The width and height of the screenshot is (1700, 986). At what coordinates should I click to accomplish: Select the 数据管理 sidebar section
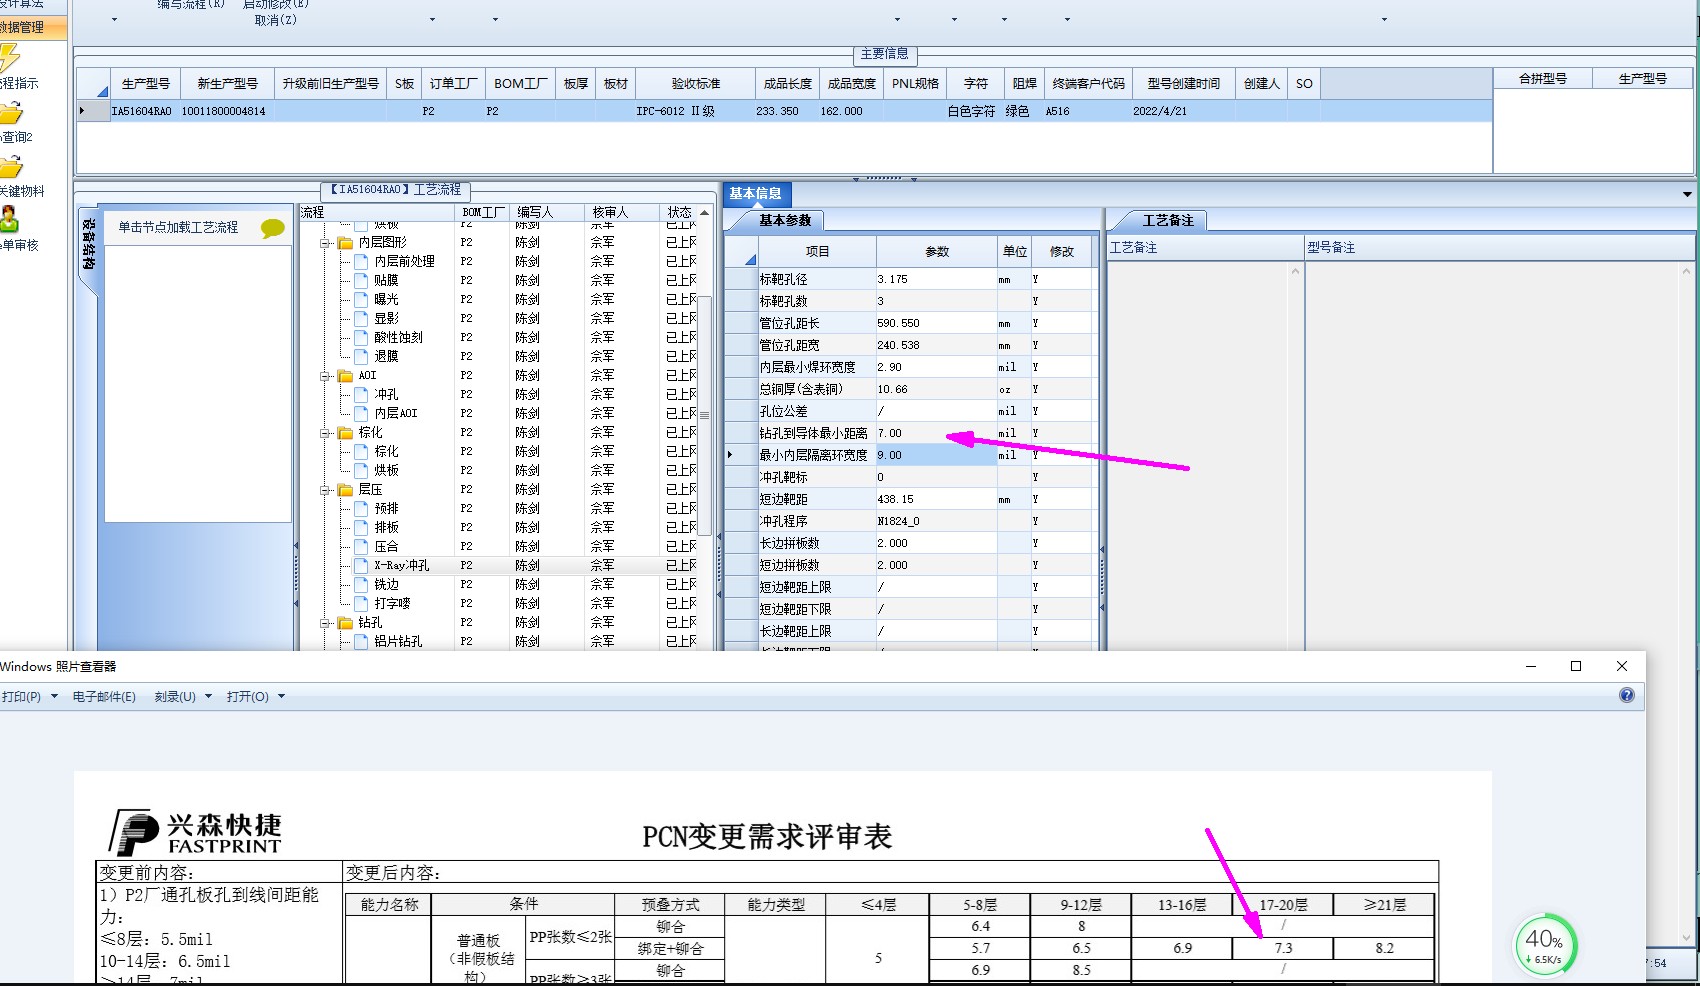pyautogui.click(x=33, y=27)
